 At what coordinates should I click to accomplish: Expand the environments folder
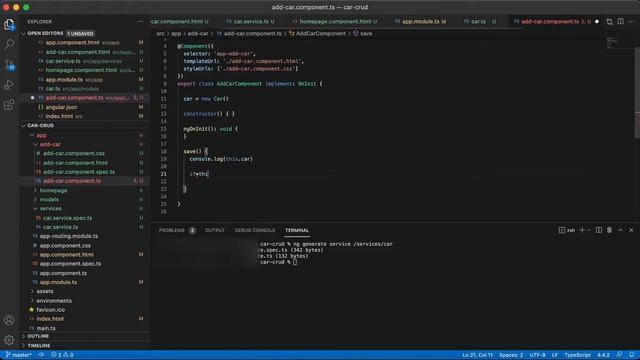tap(53, 301)
